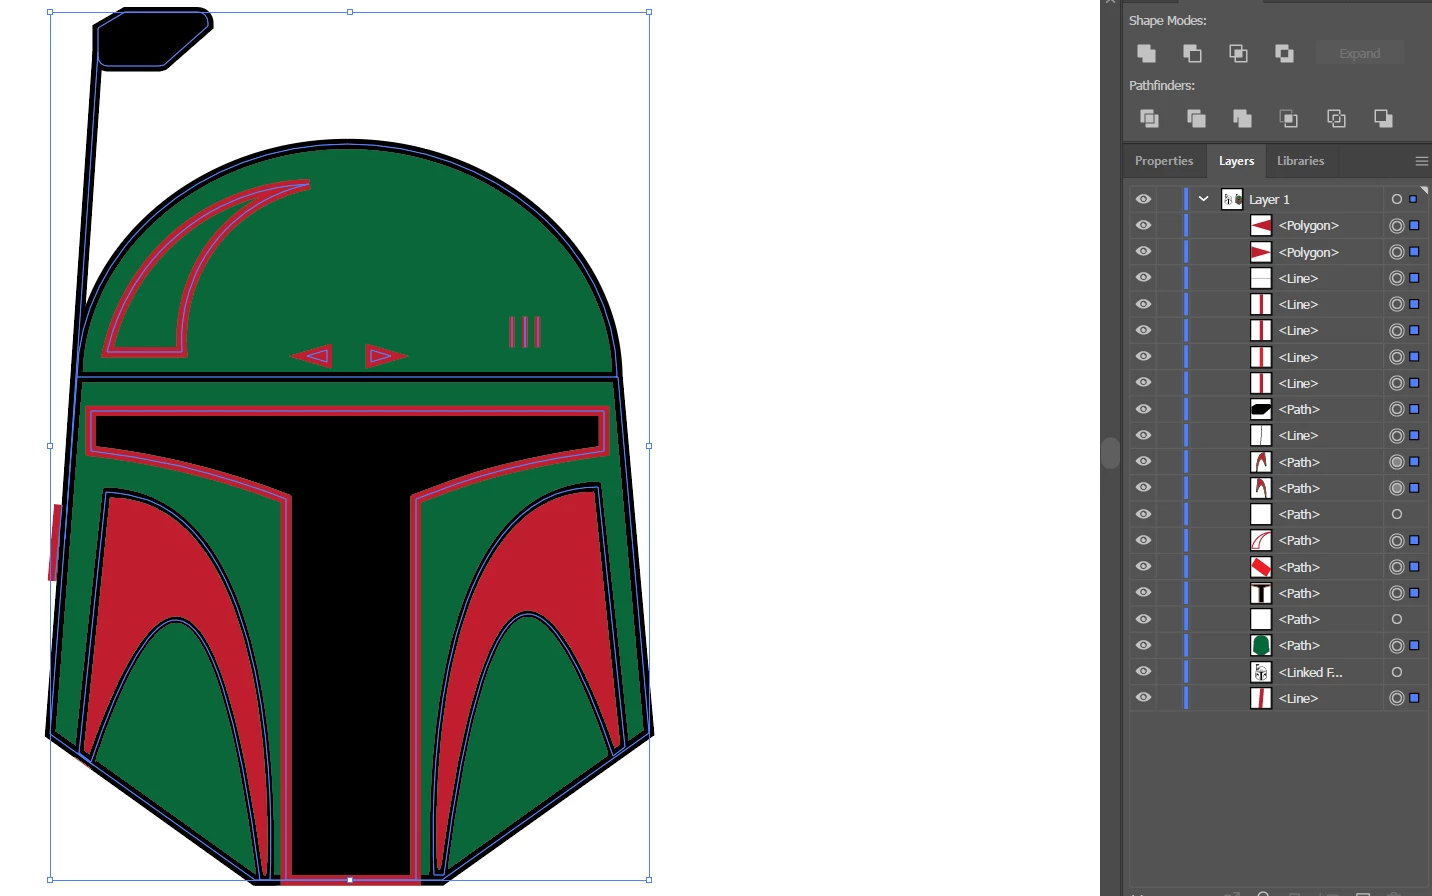Viewport: 1432px width, 896px height.
Task: Hide the red diagonal rectangle Path sublayer
Action: tap(1143, 566)
